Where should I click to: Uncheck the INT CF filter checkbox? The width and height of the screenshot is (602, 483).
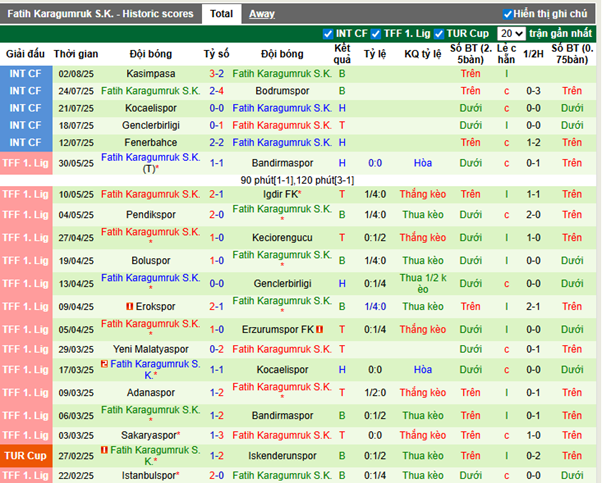pos(328,34)
